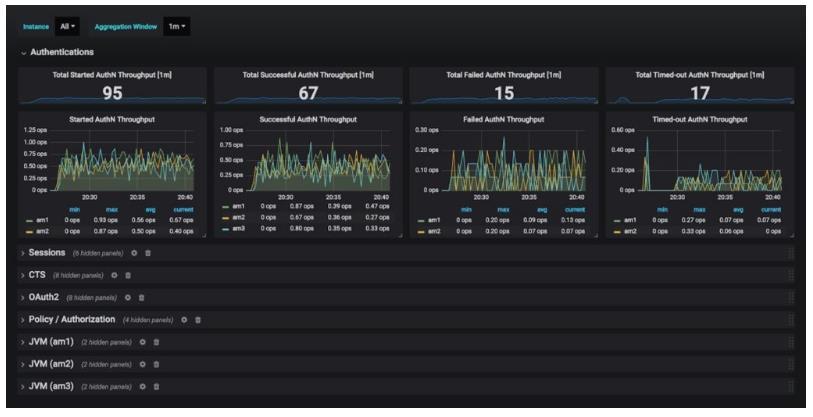The height and width of the screenshot is (417, 813).
Task: Click the JVM (am1) row trash icon
Action: pos(156,342)
